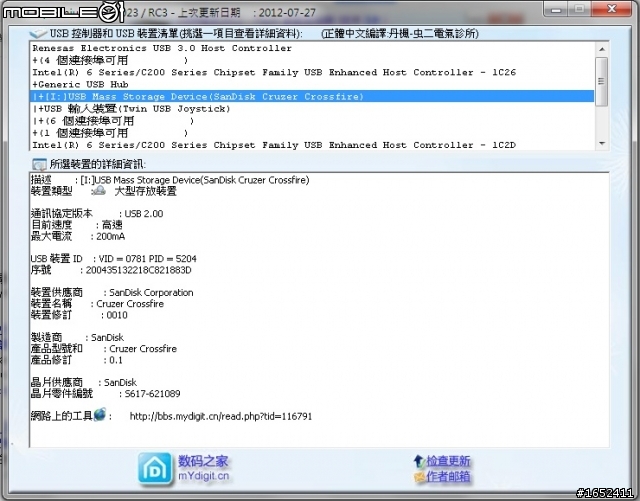Select Renesas Electronics USB 3.0 Host Controller row

pyautogui.click(x=312, y=48)
